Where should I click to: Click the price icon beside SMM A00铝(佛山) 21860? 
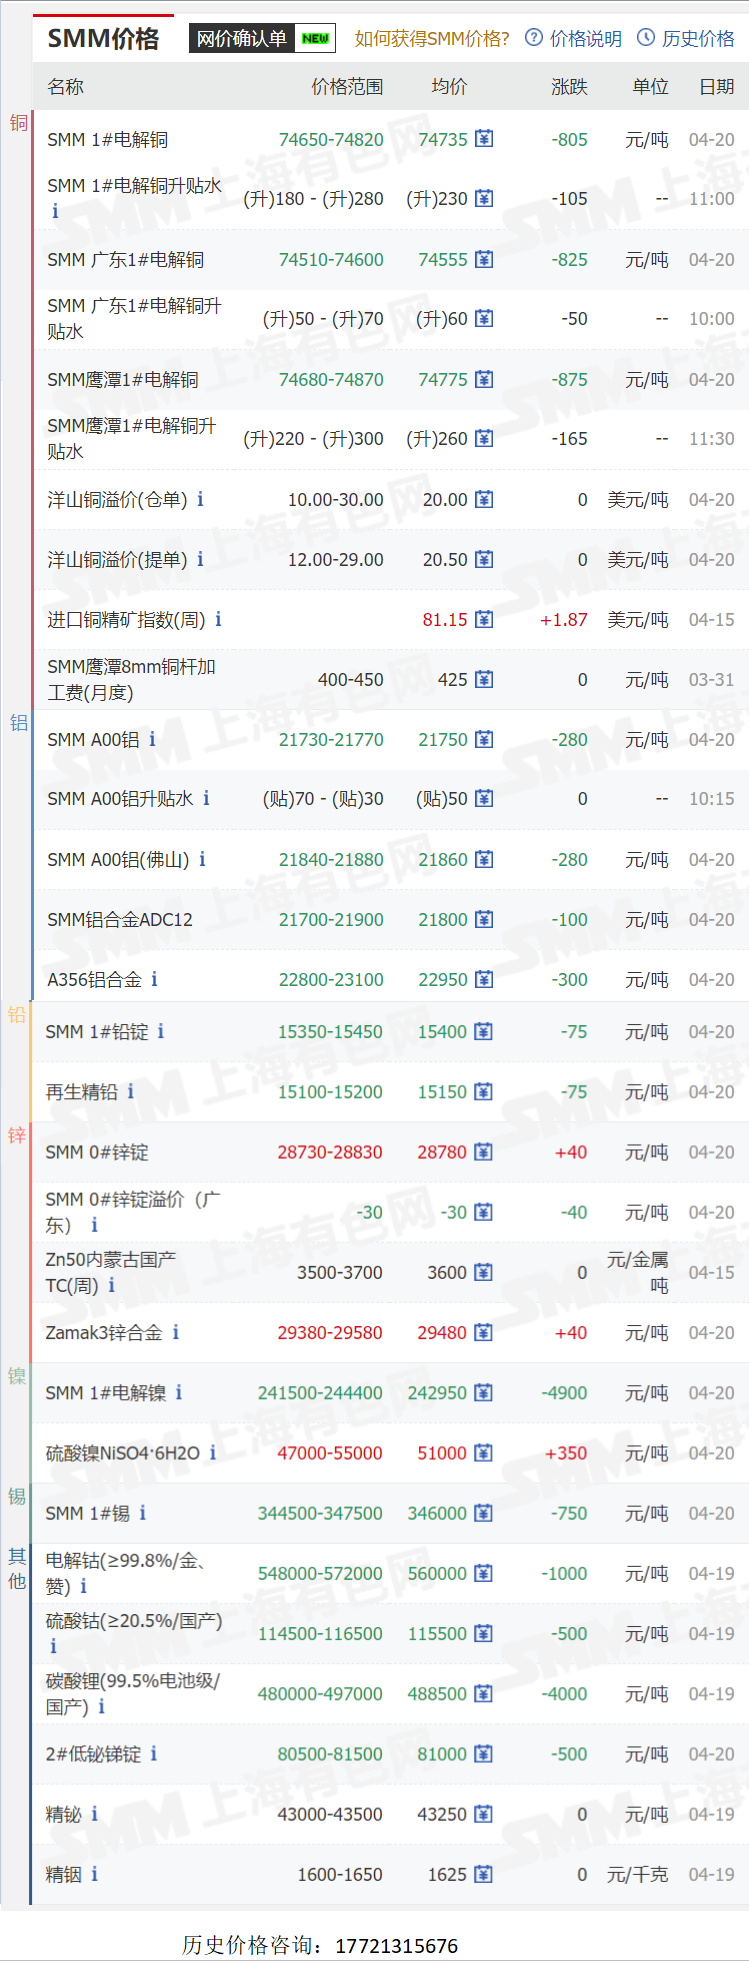[484, 859]
